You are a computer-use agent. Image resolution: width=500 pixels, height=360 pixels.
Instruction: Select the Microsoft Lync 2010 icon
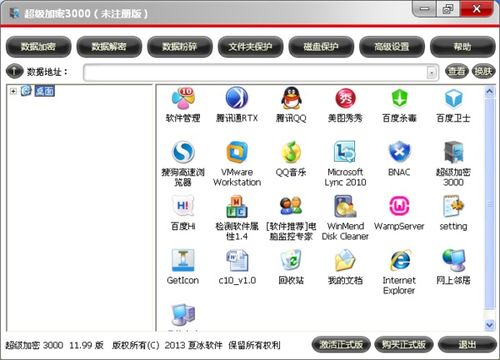coord(345,152)
